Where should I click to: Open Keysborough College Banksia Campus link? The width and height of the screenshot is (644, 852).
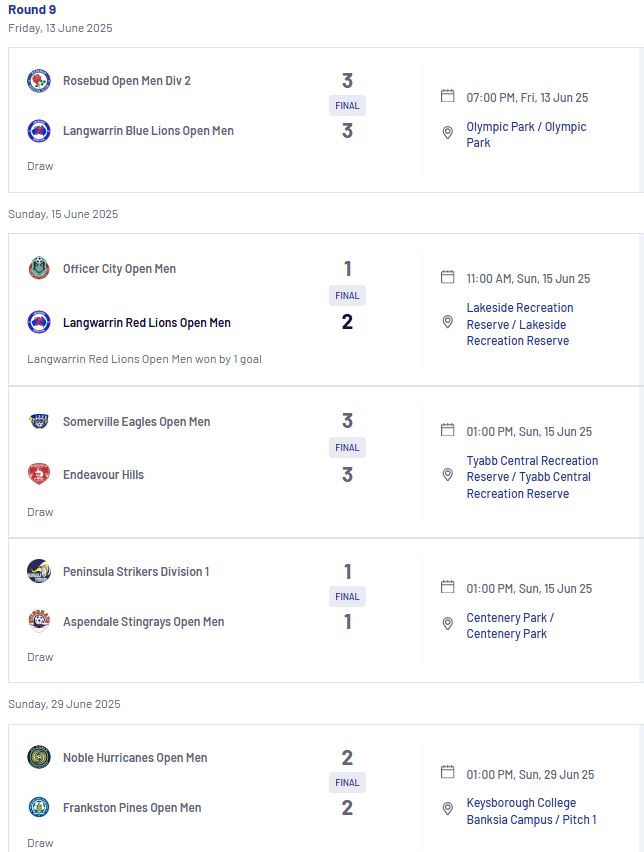tap(531, 811)
